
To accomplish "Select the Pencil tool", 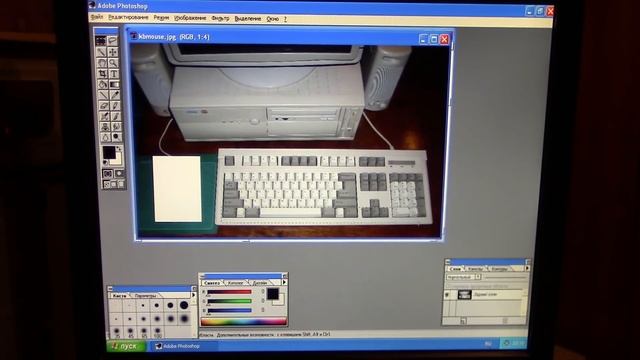I will tap(116, 105).
